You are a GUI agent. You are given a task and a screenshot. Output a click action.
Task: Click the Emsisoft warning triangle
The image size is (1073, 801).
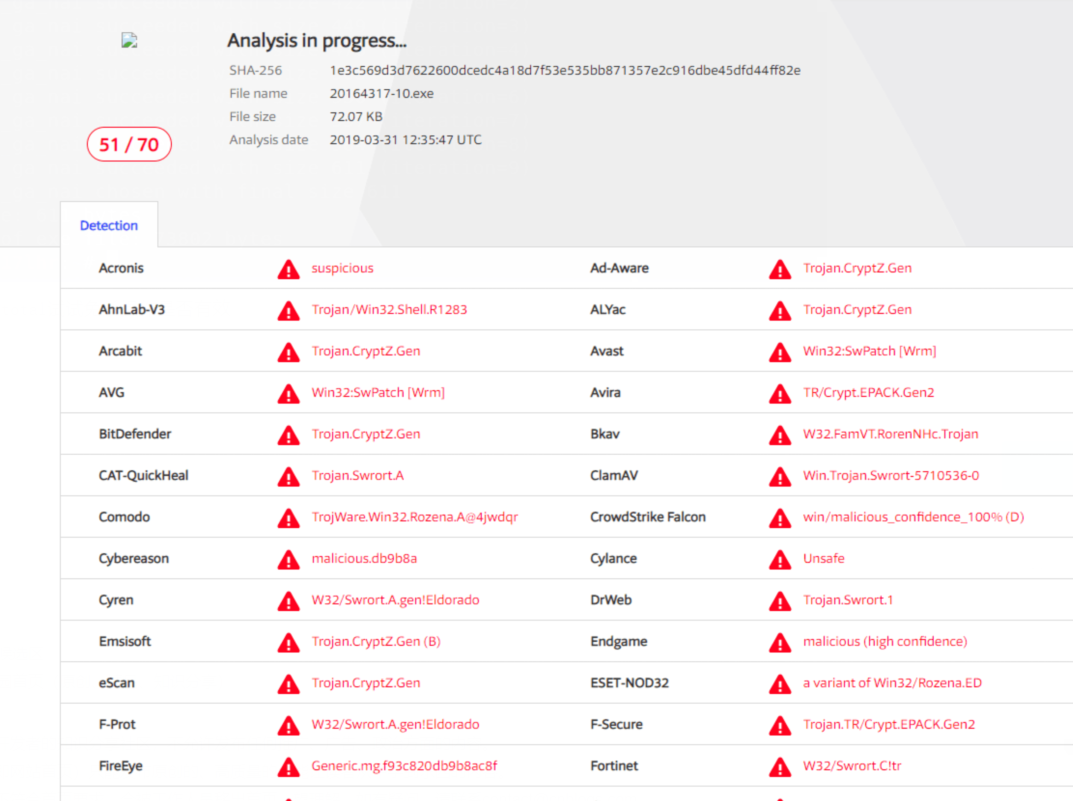pyautogui.click(x=289, y=642)
